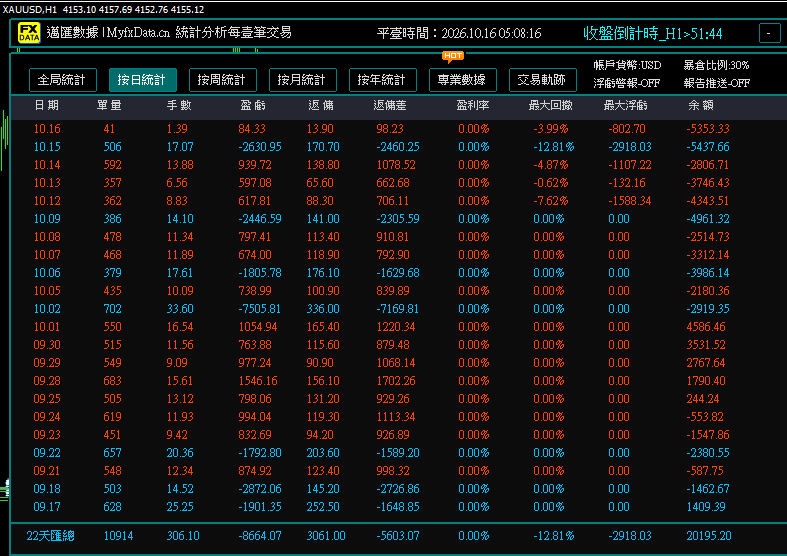787x556 pixels.
Task: Click the FX DATA logo icon
Action: [29, 33]
